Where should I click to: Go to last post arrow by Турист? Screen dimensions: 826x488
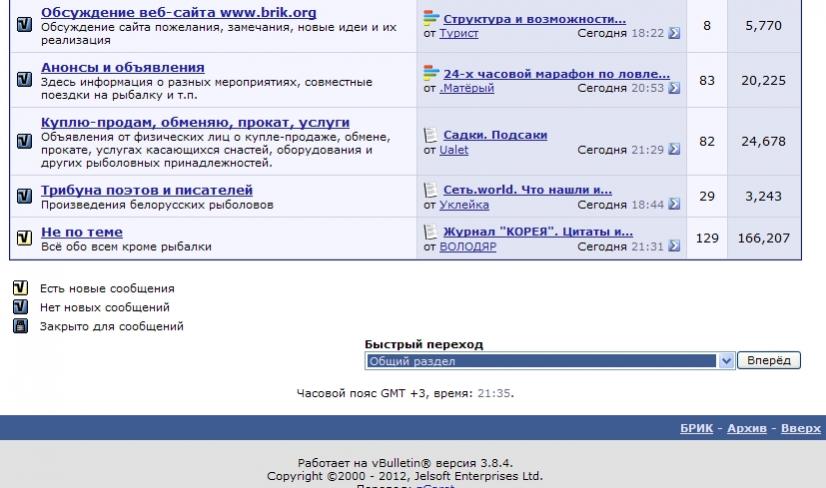[674, 34]
